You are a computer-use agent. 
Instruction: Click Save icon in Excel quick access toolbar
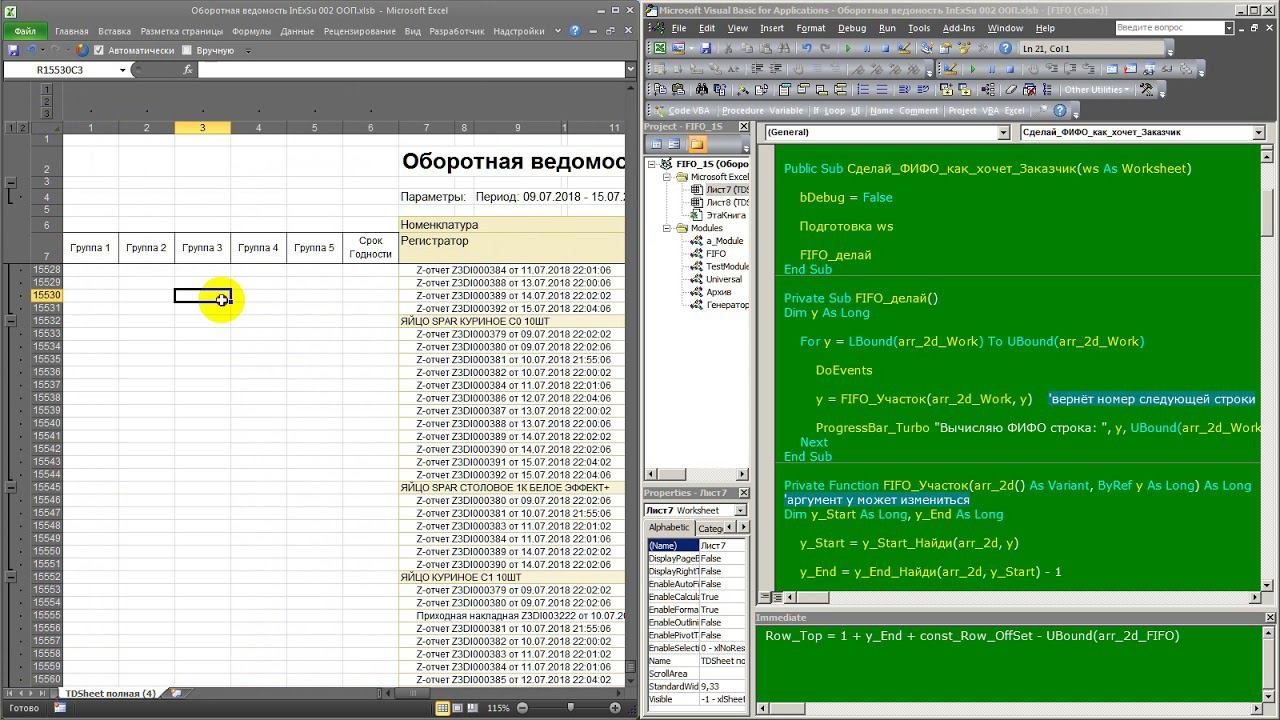coord(13,50)
